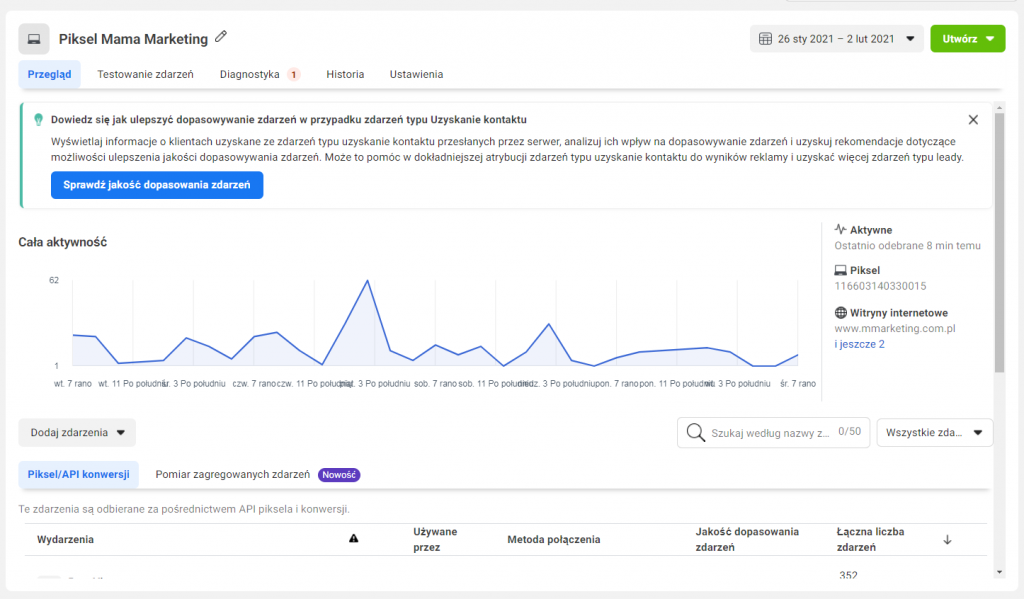Click Sprawdź jakość dopasowania zdarzeń button
Image resolution: width=1024 pixels, height=599 pixels.
point(157,185)
